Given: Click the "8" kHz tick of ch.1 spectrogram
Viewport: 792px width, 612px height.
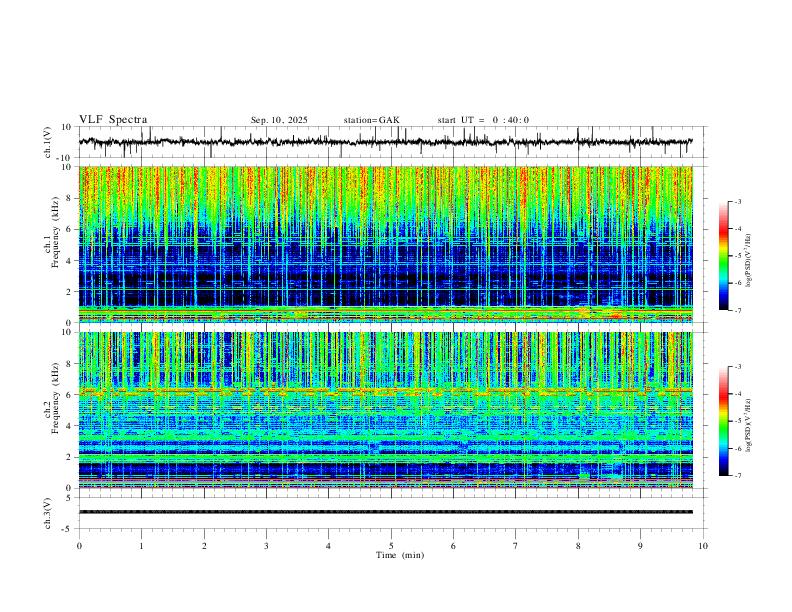Looking at the screenshot, I should (69, 198).
